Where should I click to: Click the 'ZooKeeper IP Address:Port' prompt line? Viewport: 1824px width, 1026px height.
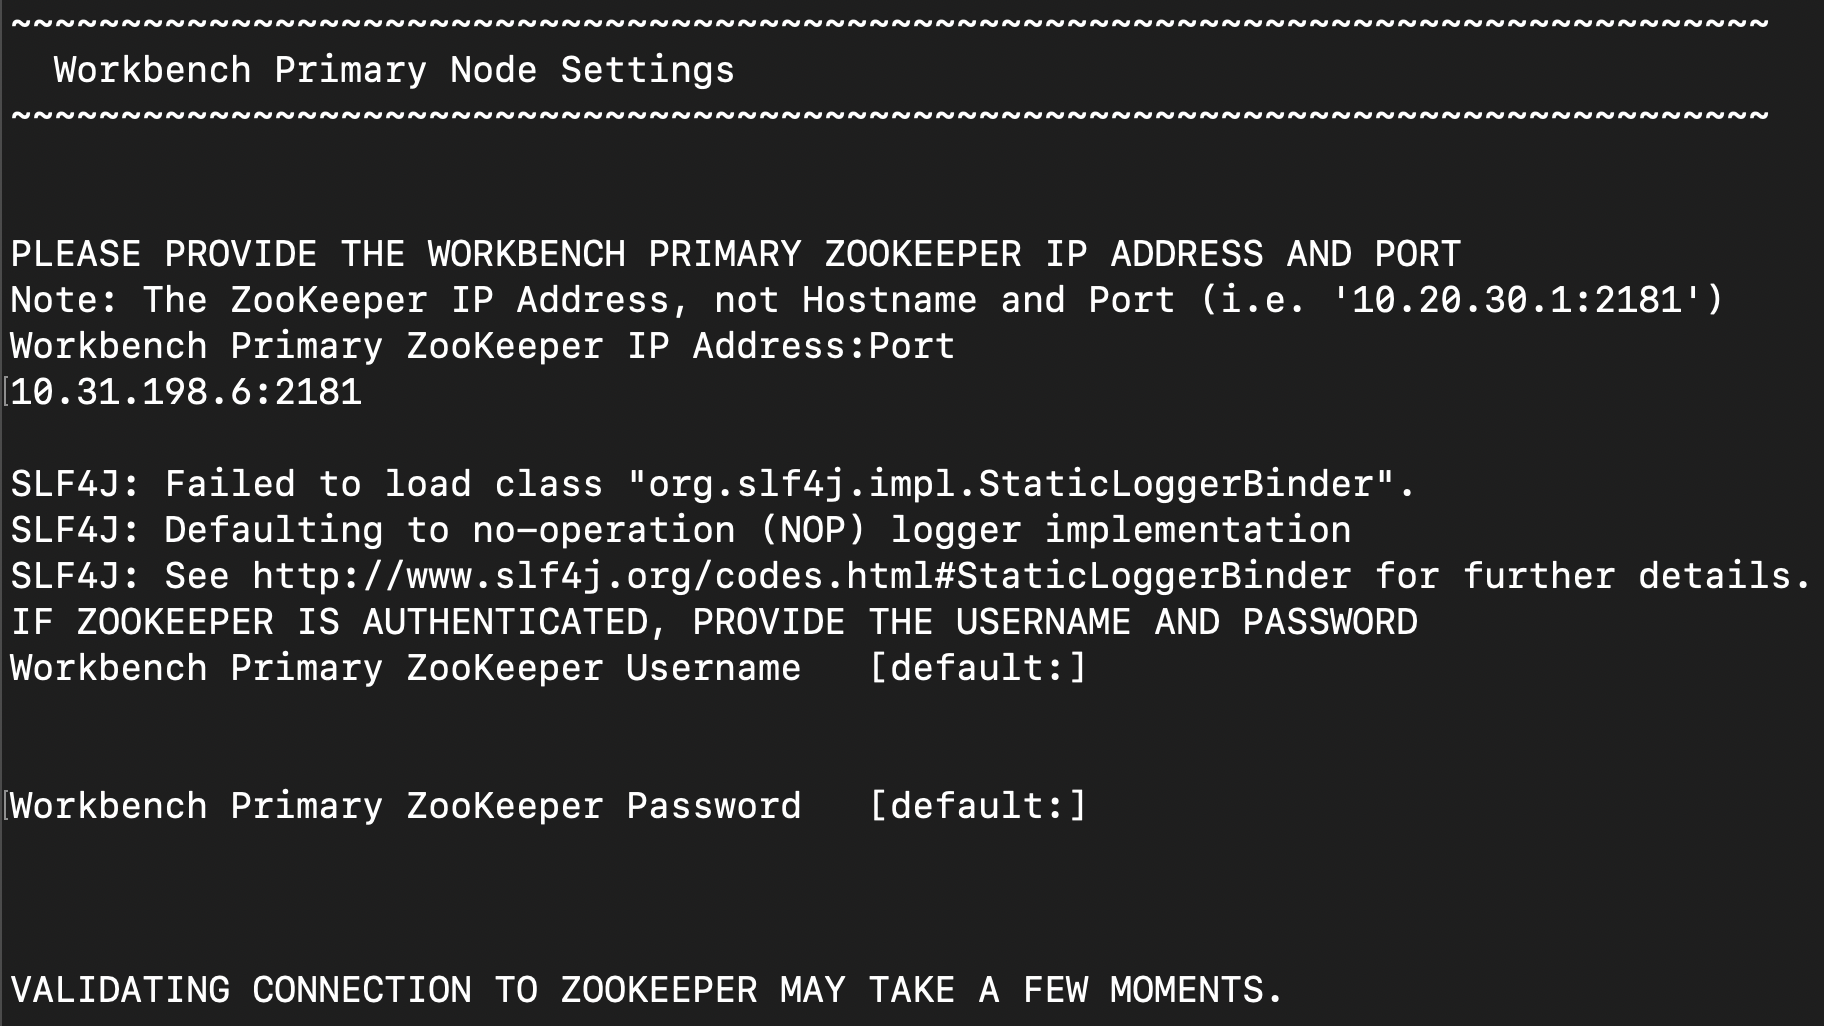482,346
